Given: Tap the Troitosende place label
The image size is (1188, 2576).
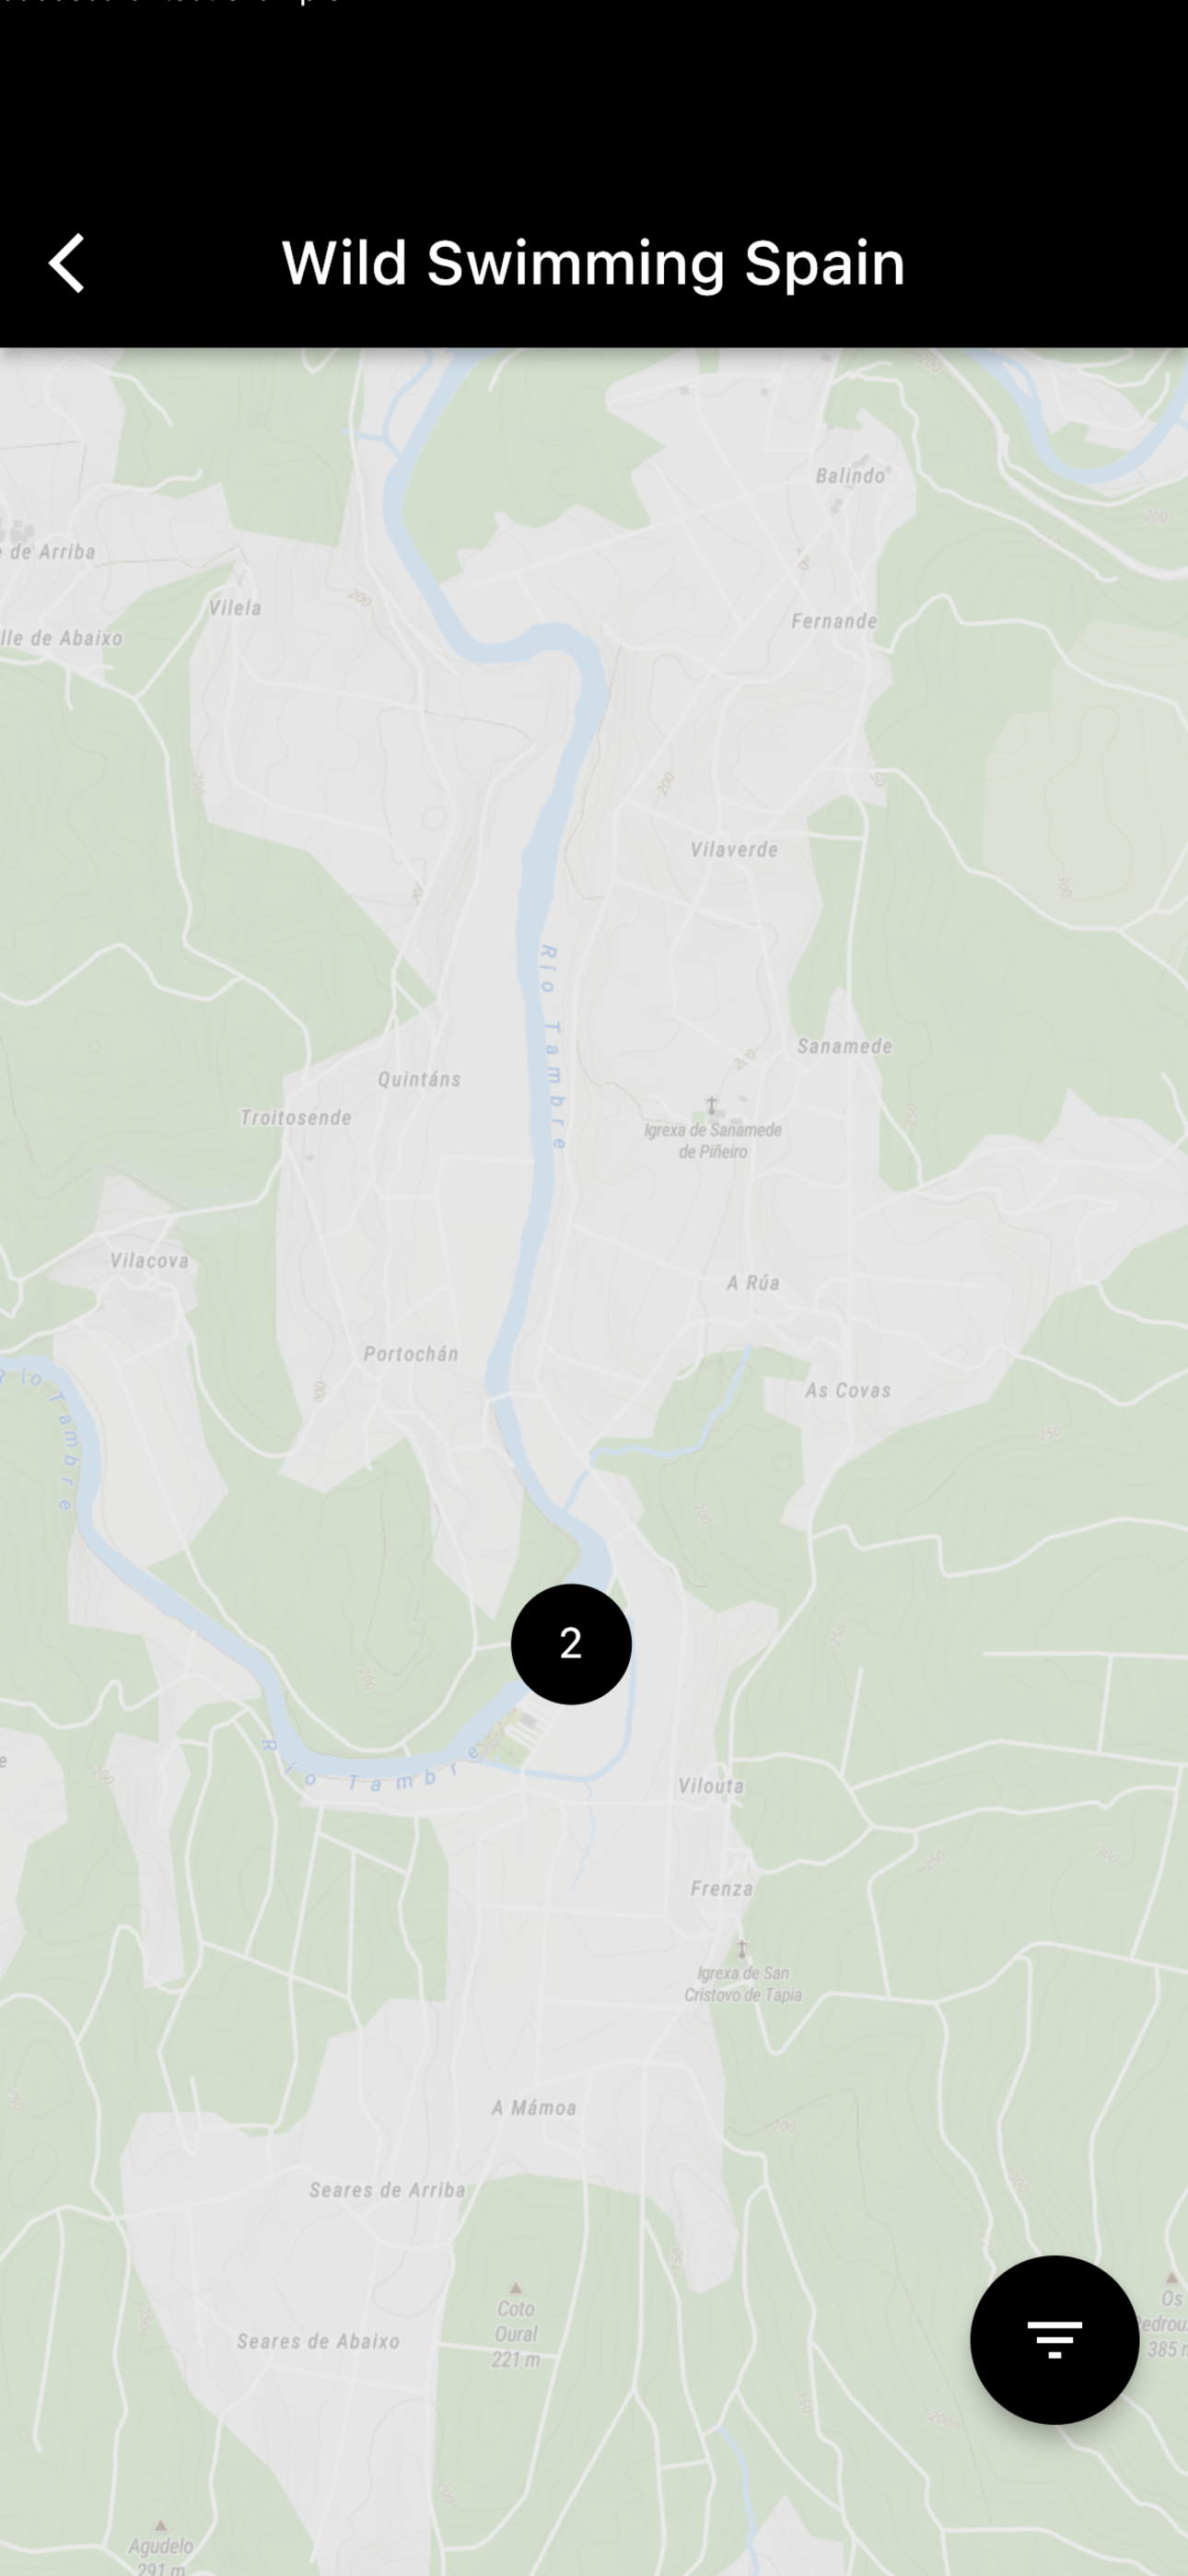Looking at the screenshot, I should point(296,1117).
